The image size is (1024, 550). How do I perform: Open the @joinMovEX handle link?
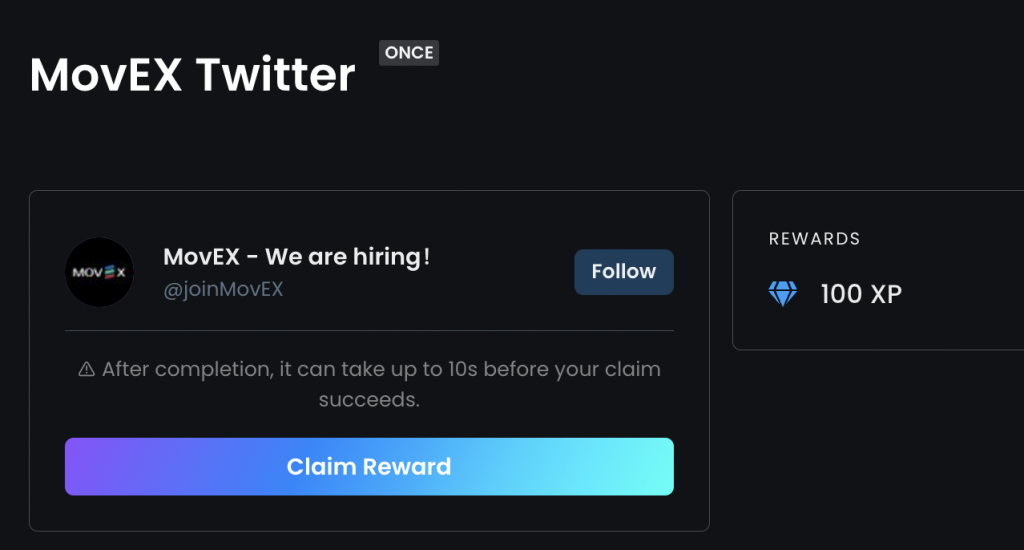tap(223, 289)
